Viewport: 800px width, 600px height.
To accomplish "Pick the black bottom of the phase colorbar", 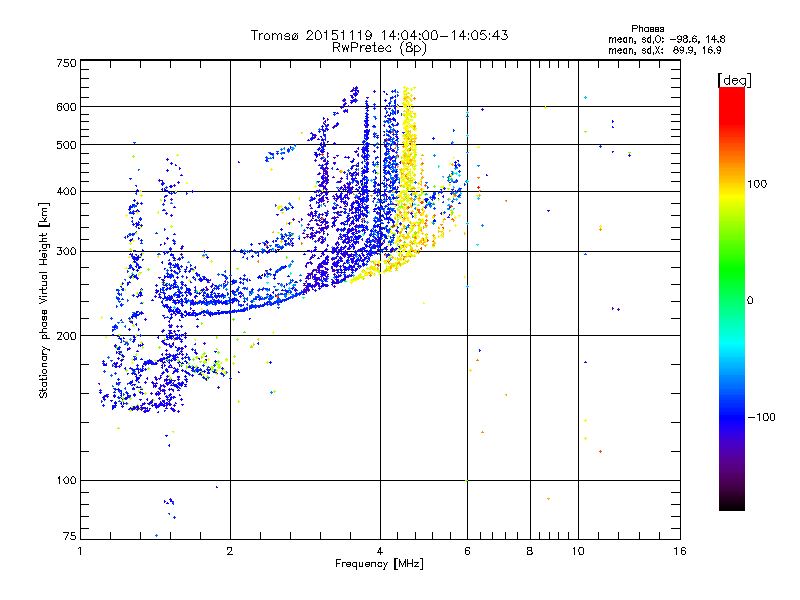I will click(732, 503).
